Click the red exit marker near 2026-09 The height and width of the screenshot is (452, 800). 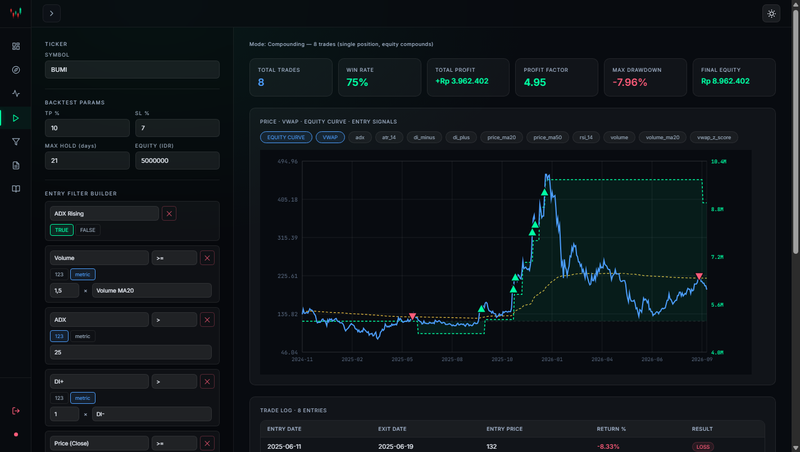(x=699, y=276)
